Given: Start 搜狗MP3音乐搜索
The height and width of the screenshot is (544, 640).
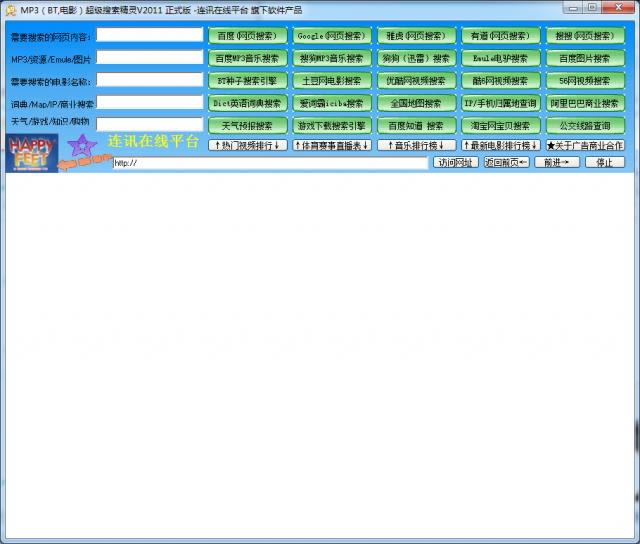Looking at the screenshot, I should point(332,58).
